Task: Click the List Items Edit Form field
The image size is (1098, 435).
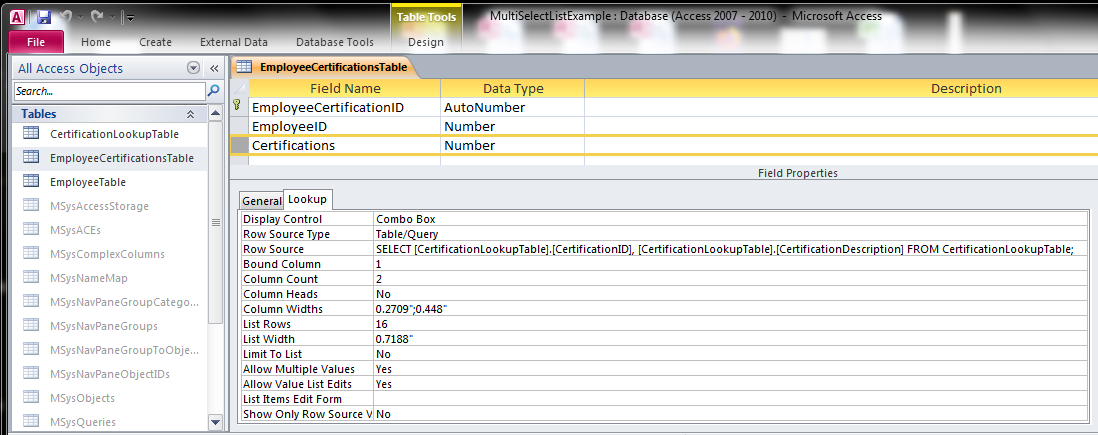Action: (x=730, y=399)
